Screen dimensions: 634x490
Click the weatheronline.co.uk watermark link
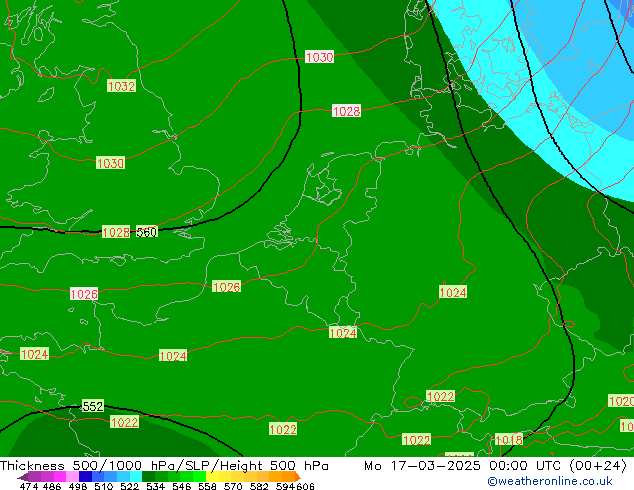point(556,481)
